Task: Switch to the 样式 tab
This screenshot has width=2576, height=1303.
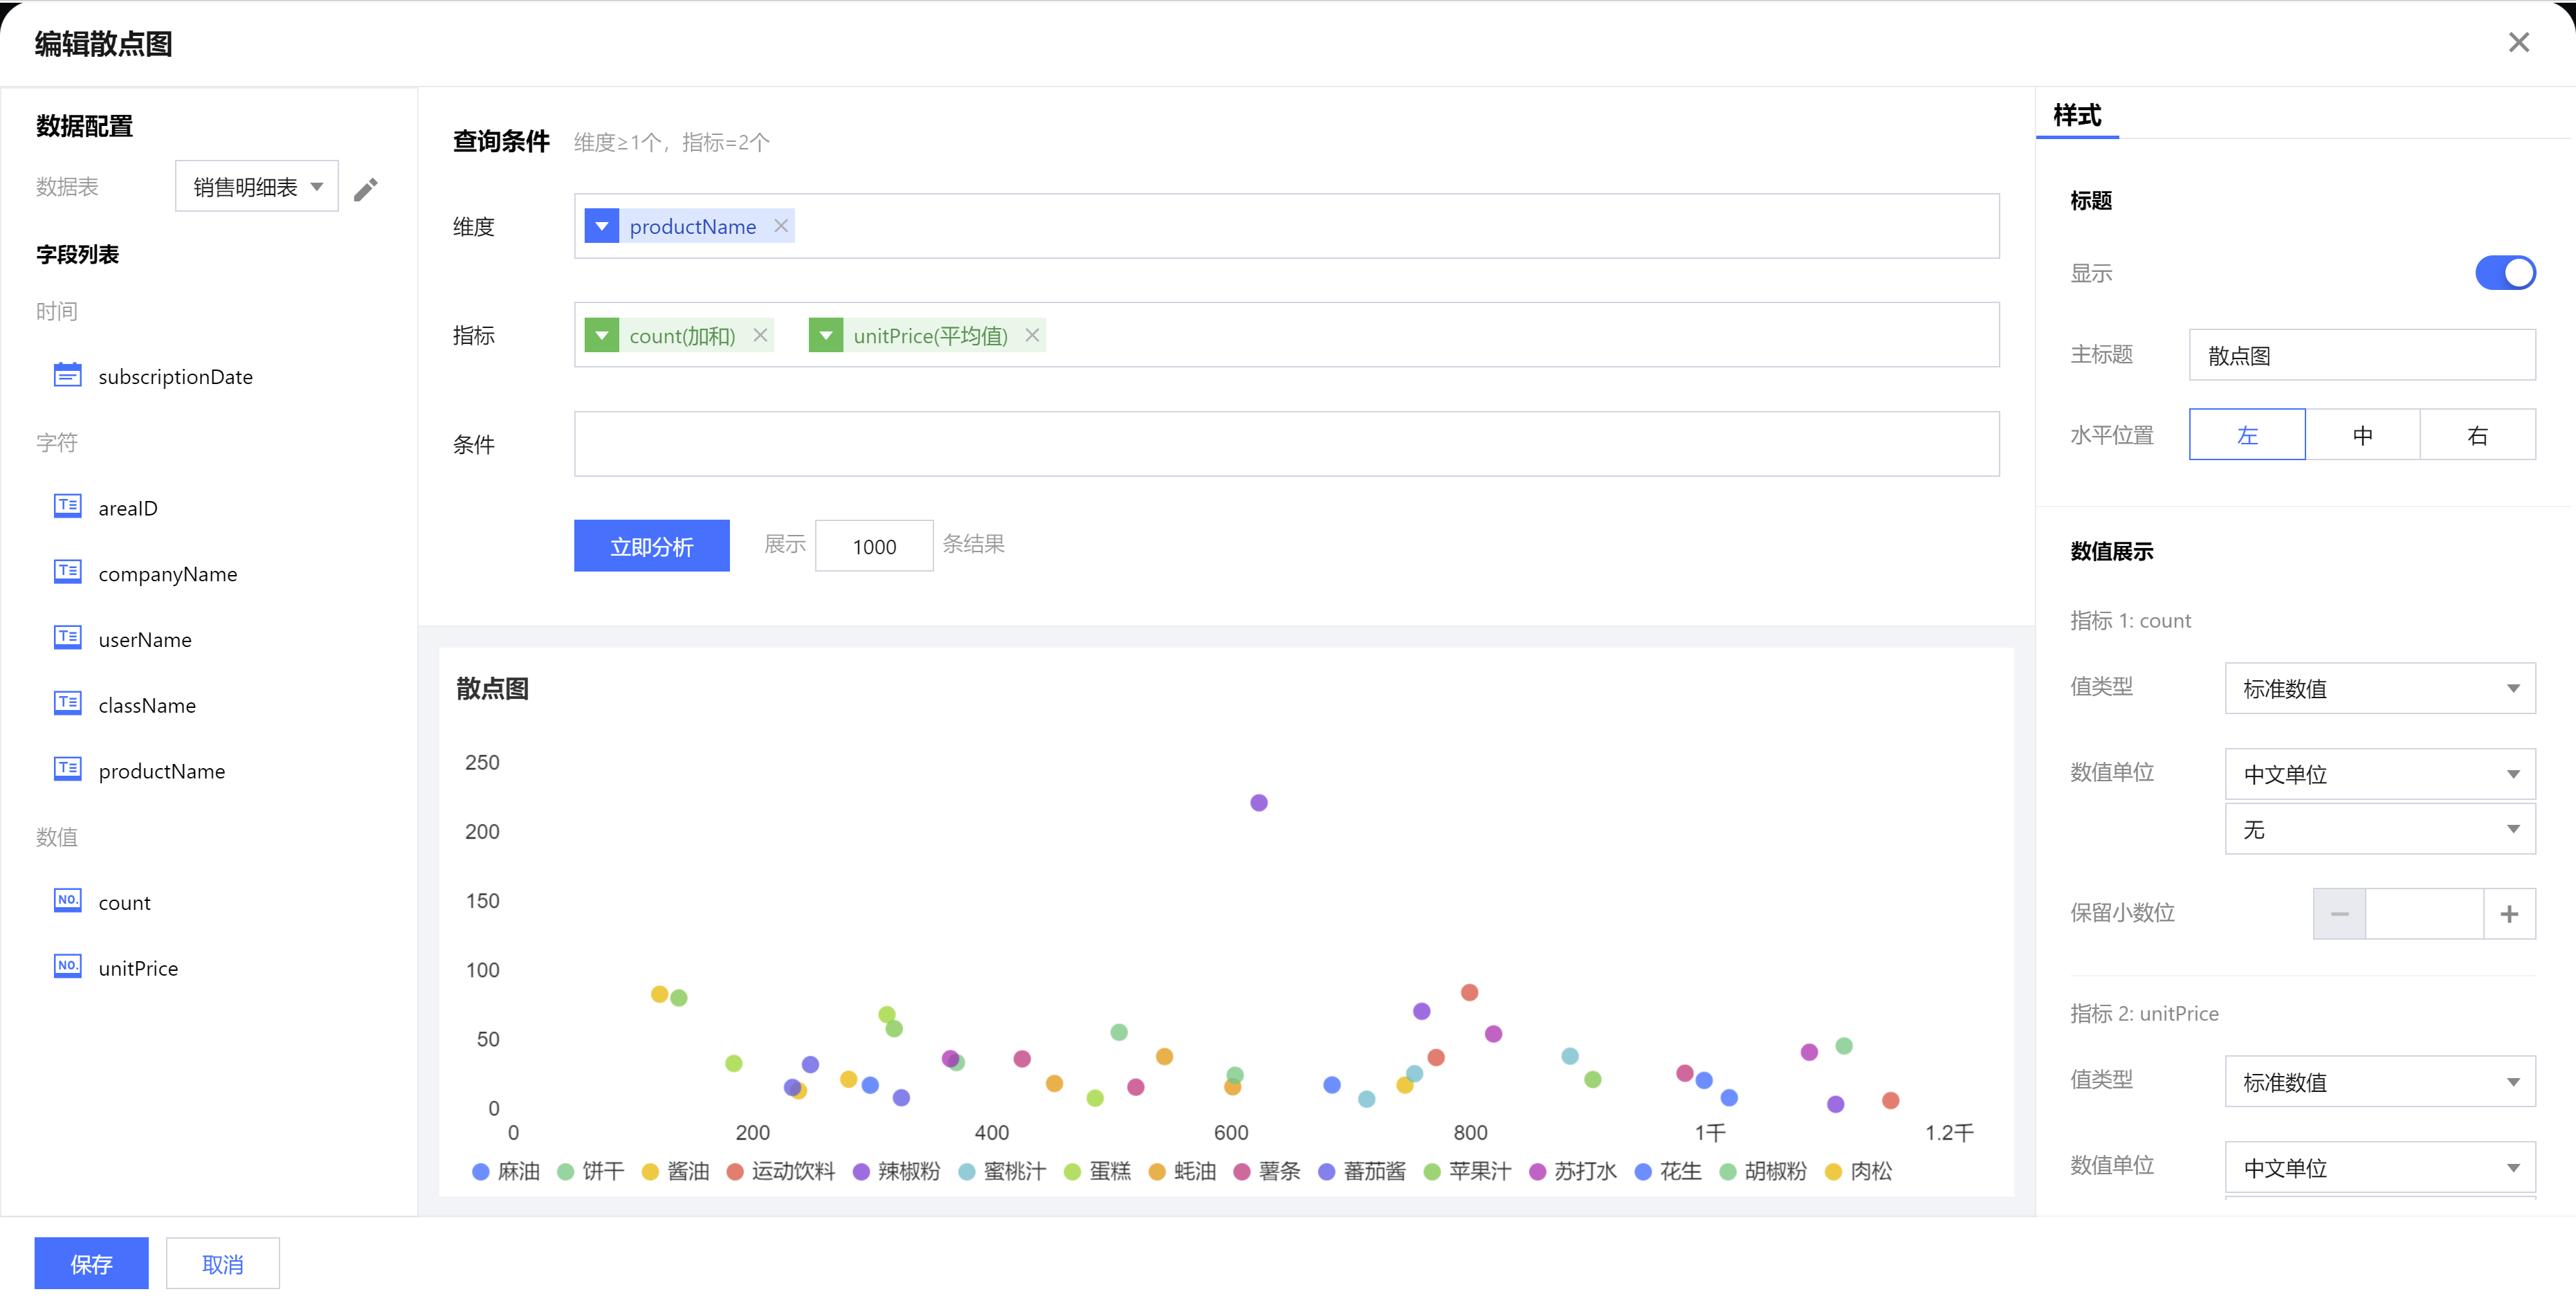Action: pyautogui.click(x=2077, y=116)
